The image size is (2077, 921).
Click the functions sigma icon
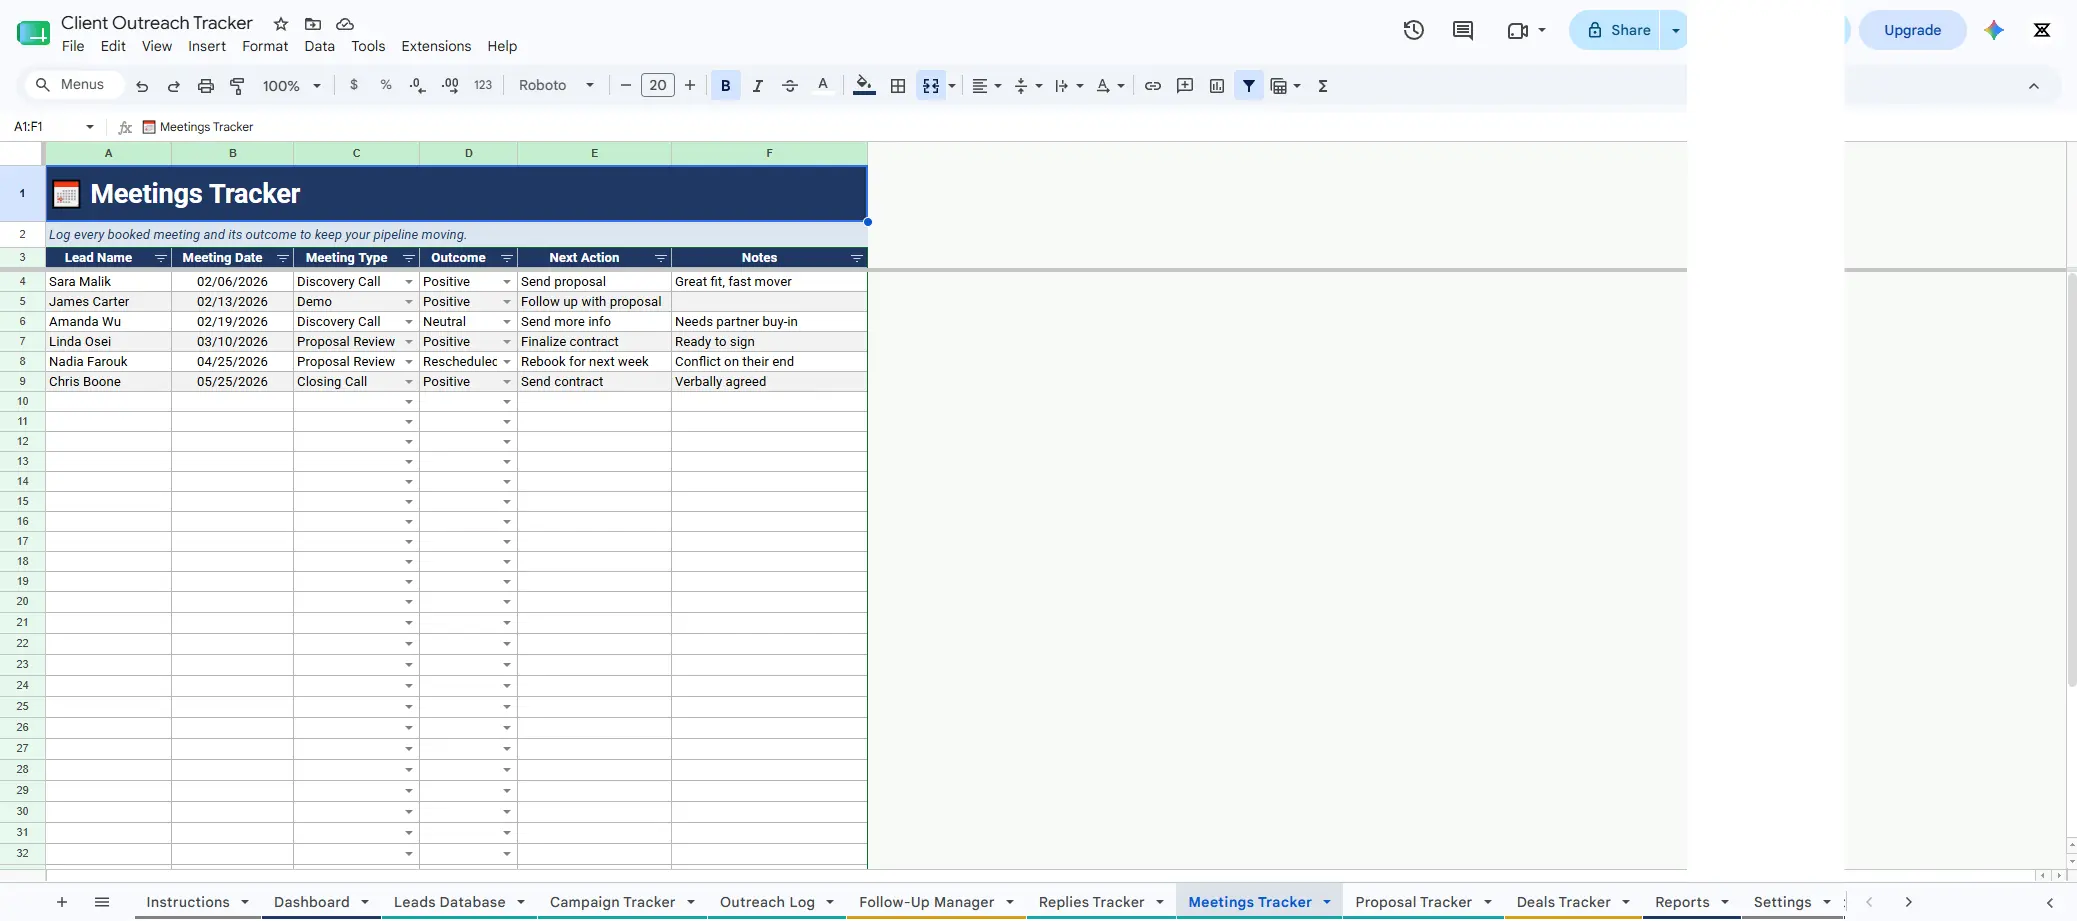(1323, 86)
